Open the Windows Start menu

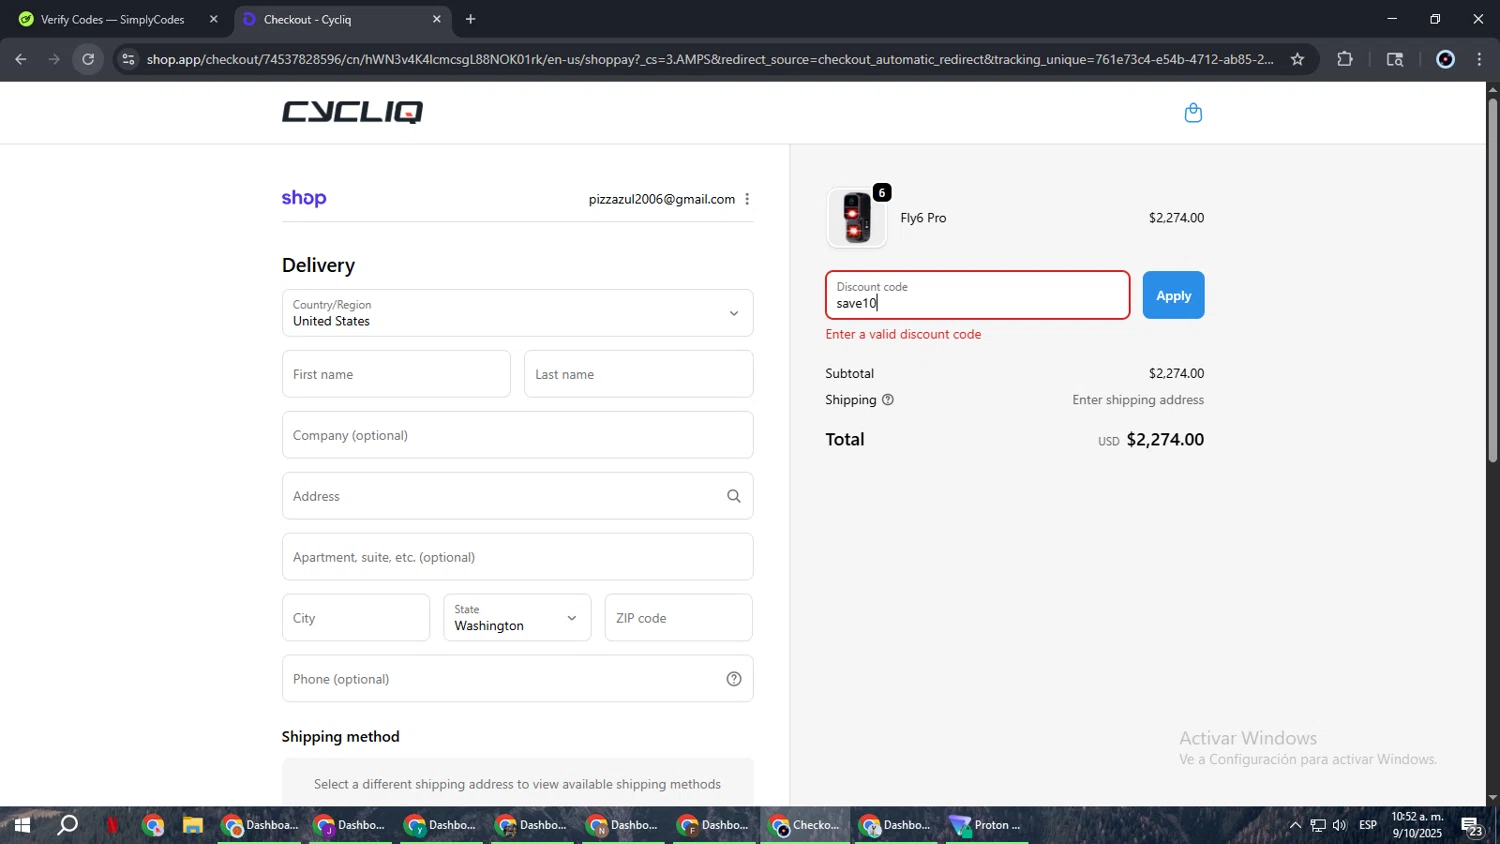coord(21,825)
